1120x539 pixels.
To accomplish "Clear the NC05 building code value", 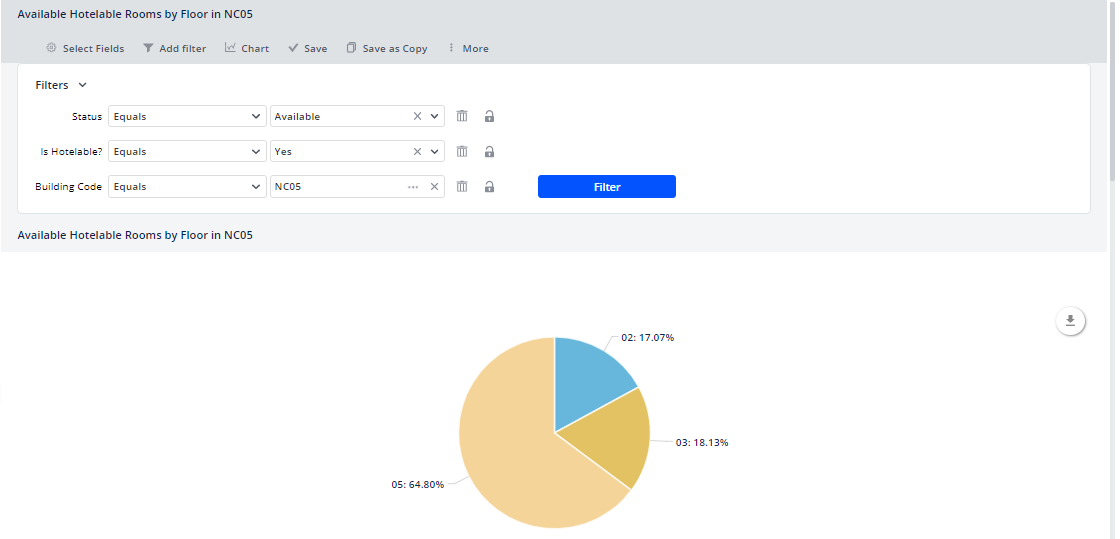I will coord(435,187).
